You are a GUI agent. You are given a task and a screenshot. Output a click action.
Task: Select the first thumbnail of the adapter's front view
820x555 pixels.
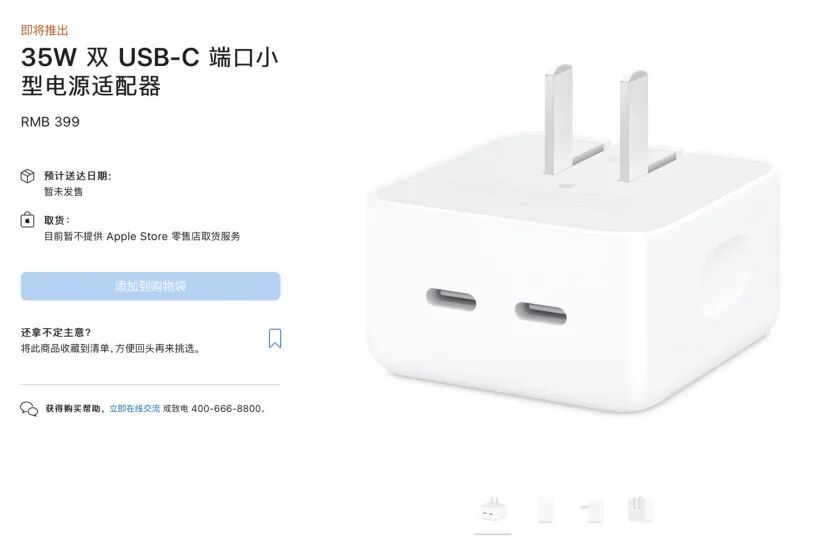[493, 509]
